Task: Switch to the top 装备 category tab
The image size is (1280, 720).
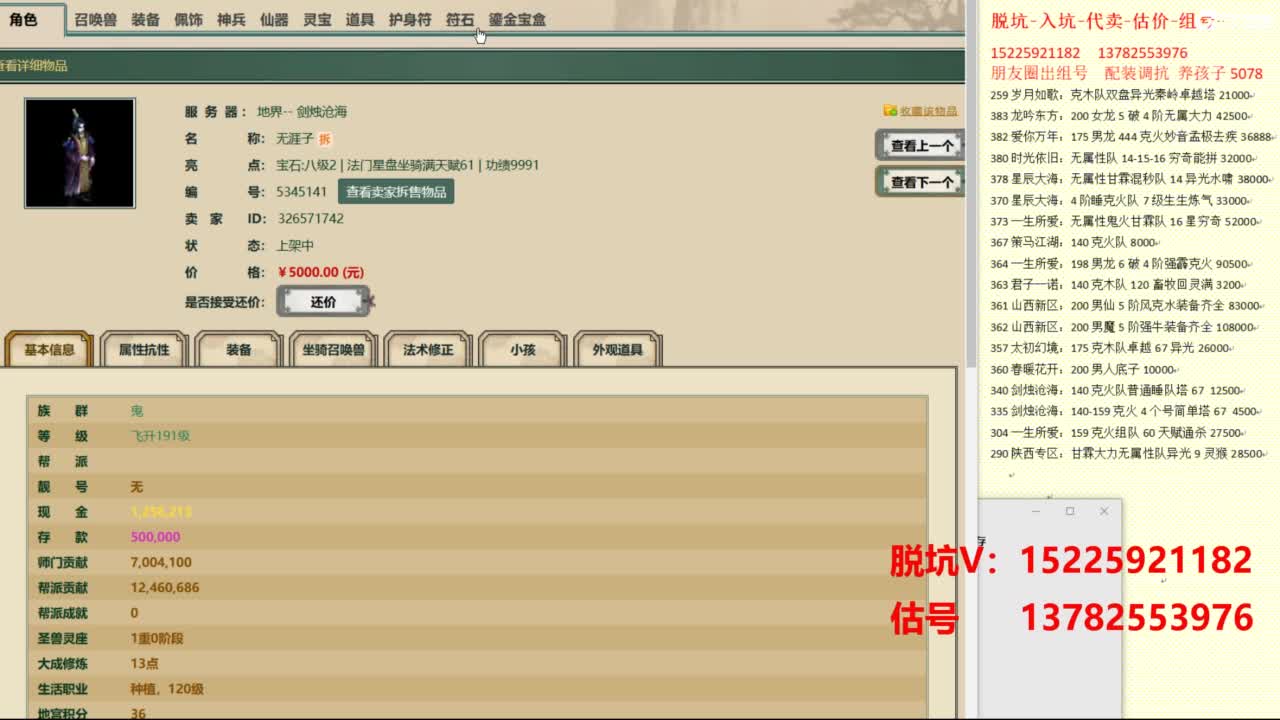Action: [146, 19]
